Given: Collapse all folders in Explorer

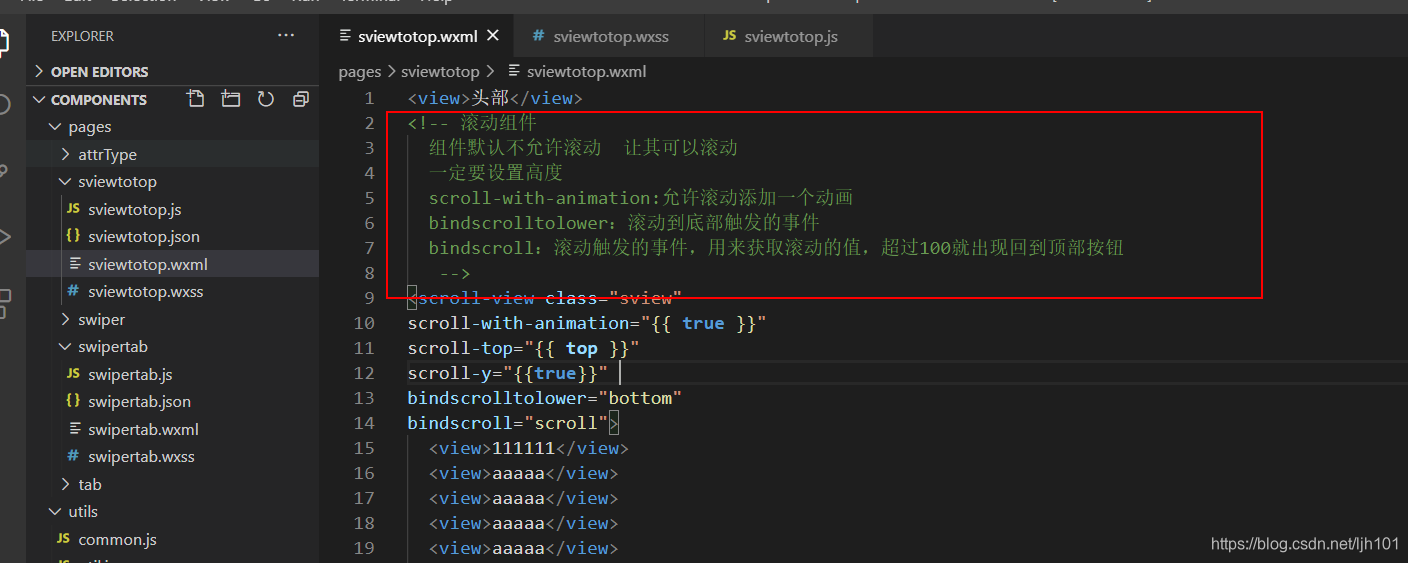Looking at the screenshot, I should 301,99.
